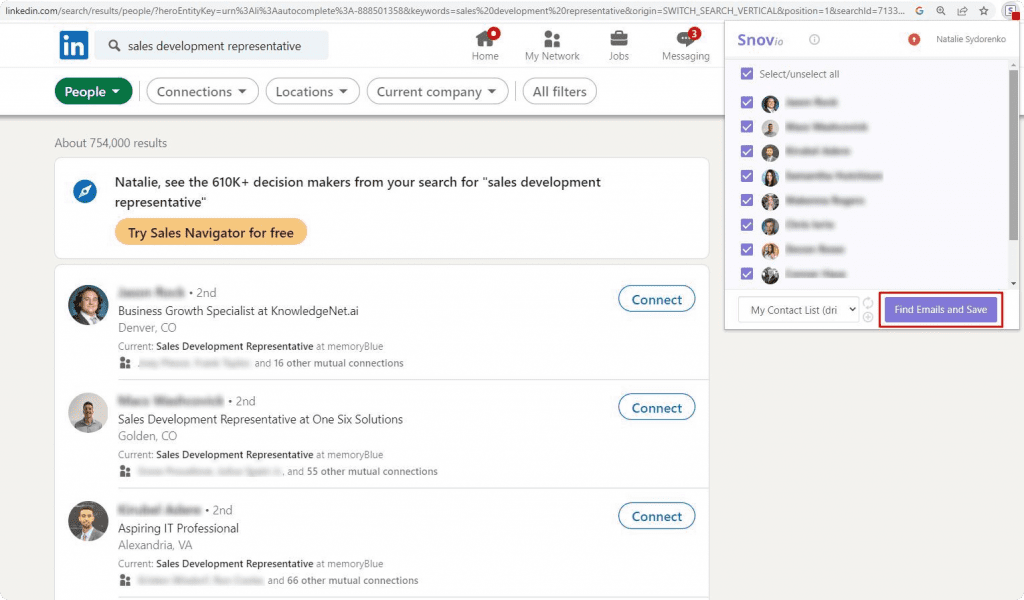The image size is (1024, 600).
Task: Open headline Sales Development Representative at One Six Solutions
Action: [261, 419]
